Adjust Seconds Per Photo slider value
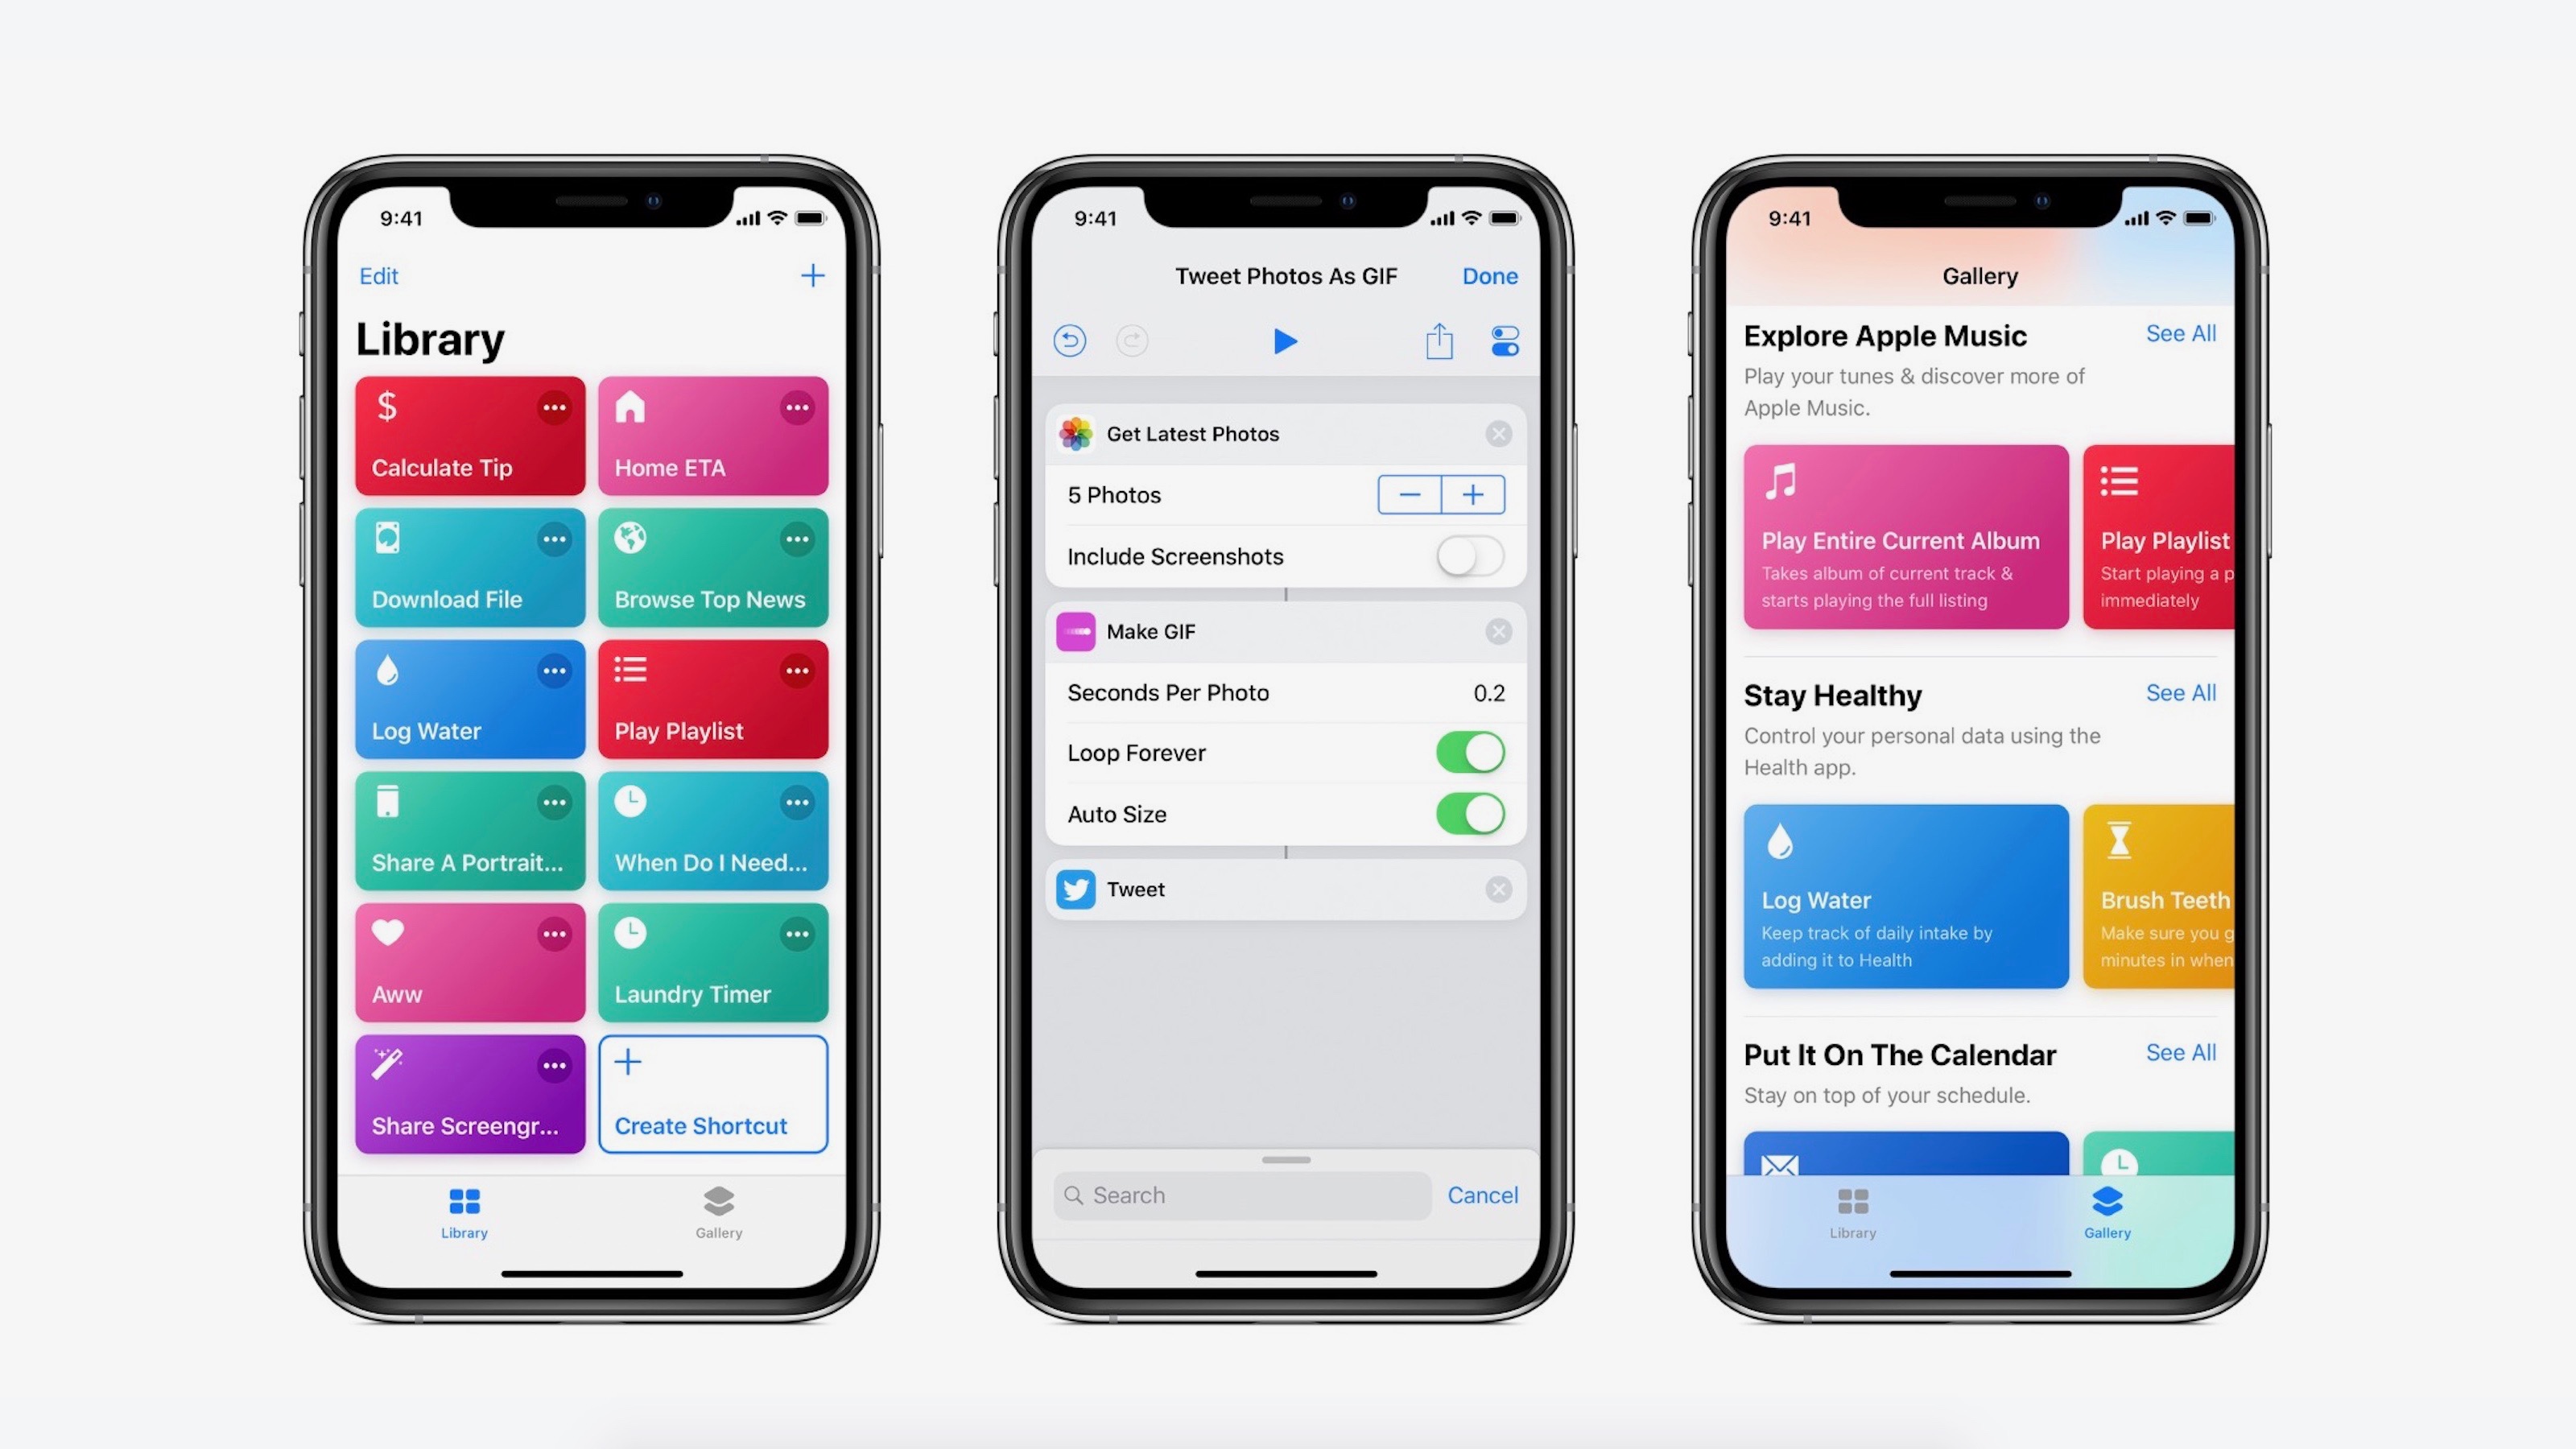 1490,691
